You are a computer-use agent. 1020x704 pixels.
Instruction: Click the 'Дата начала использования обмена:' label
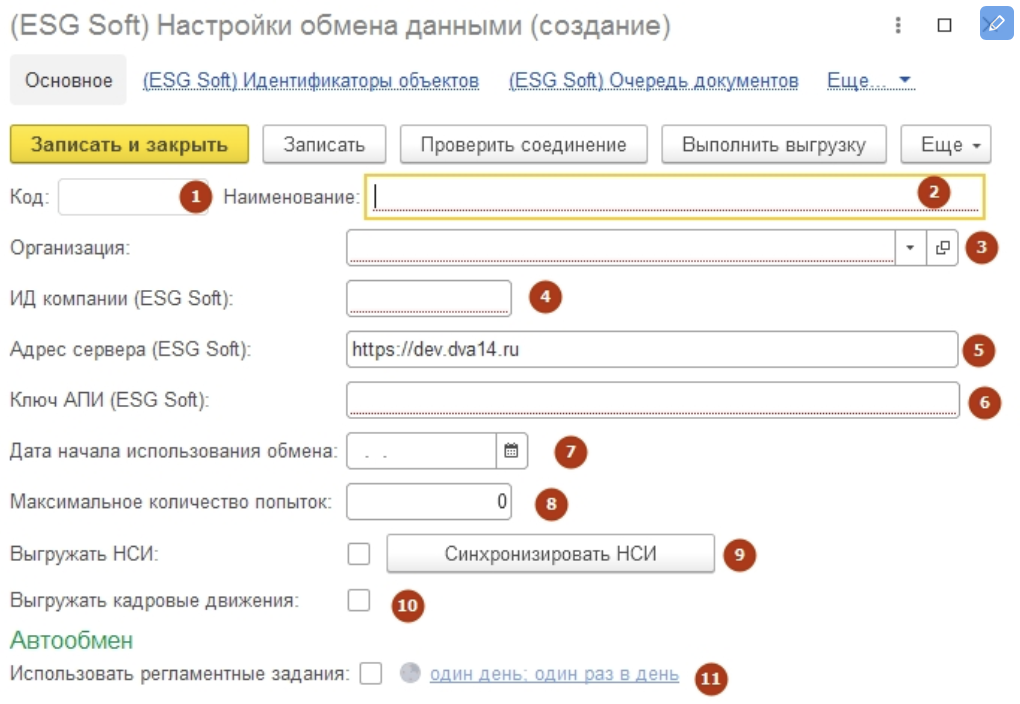(174, 451)
